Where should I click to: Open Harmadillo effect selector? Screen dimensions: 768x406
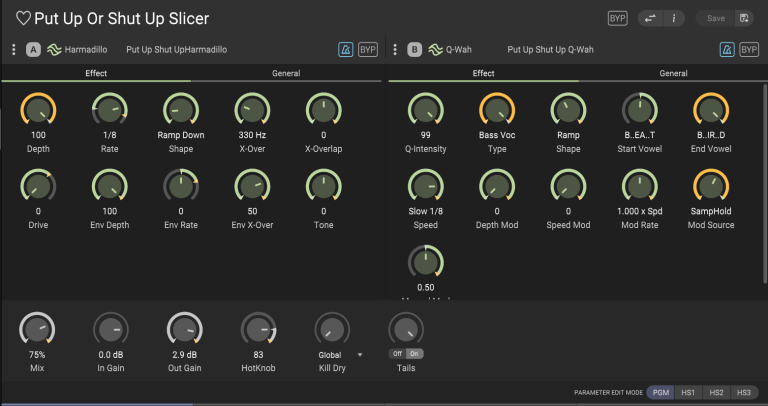(86, 49)
